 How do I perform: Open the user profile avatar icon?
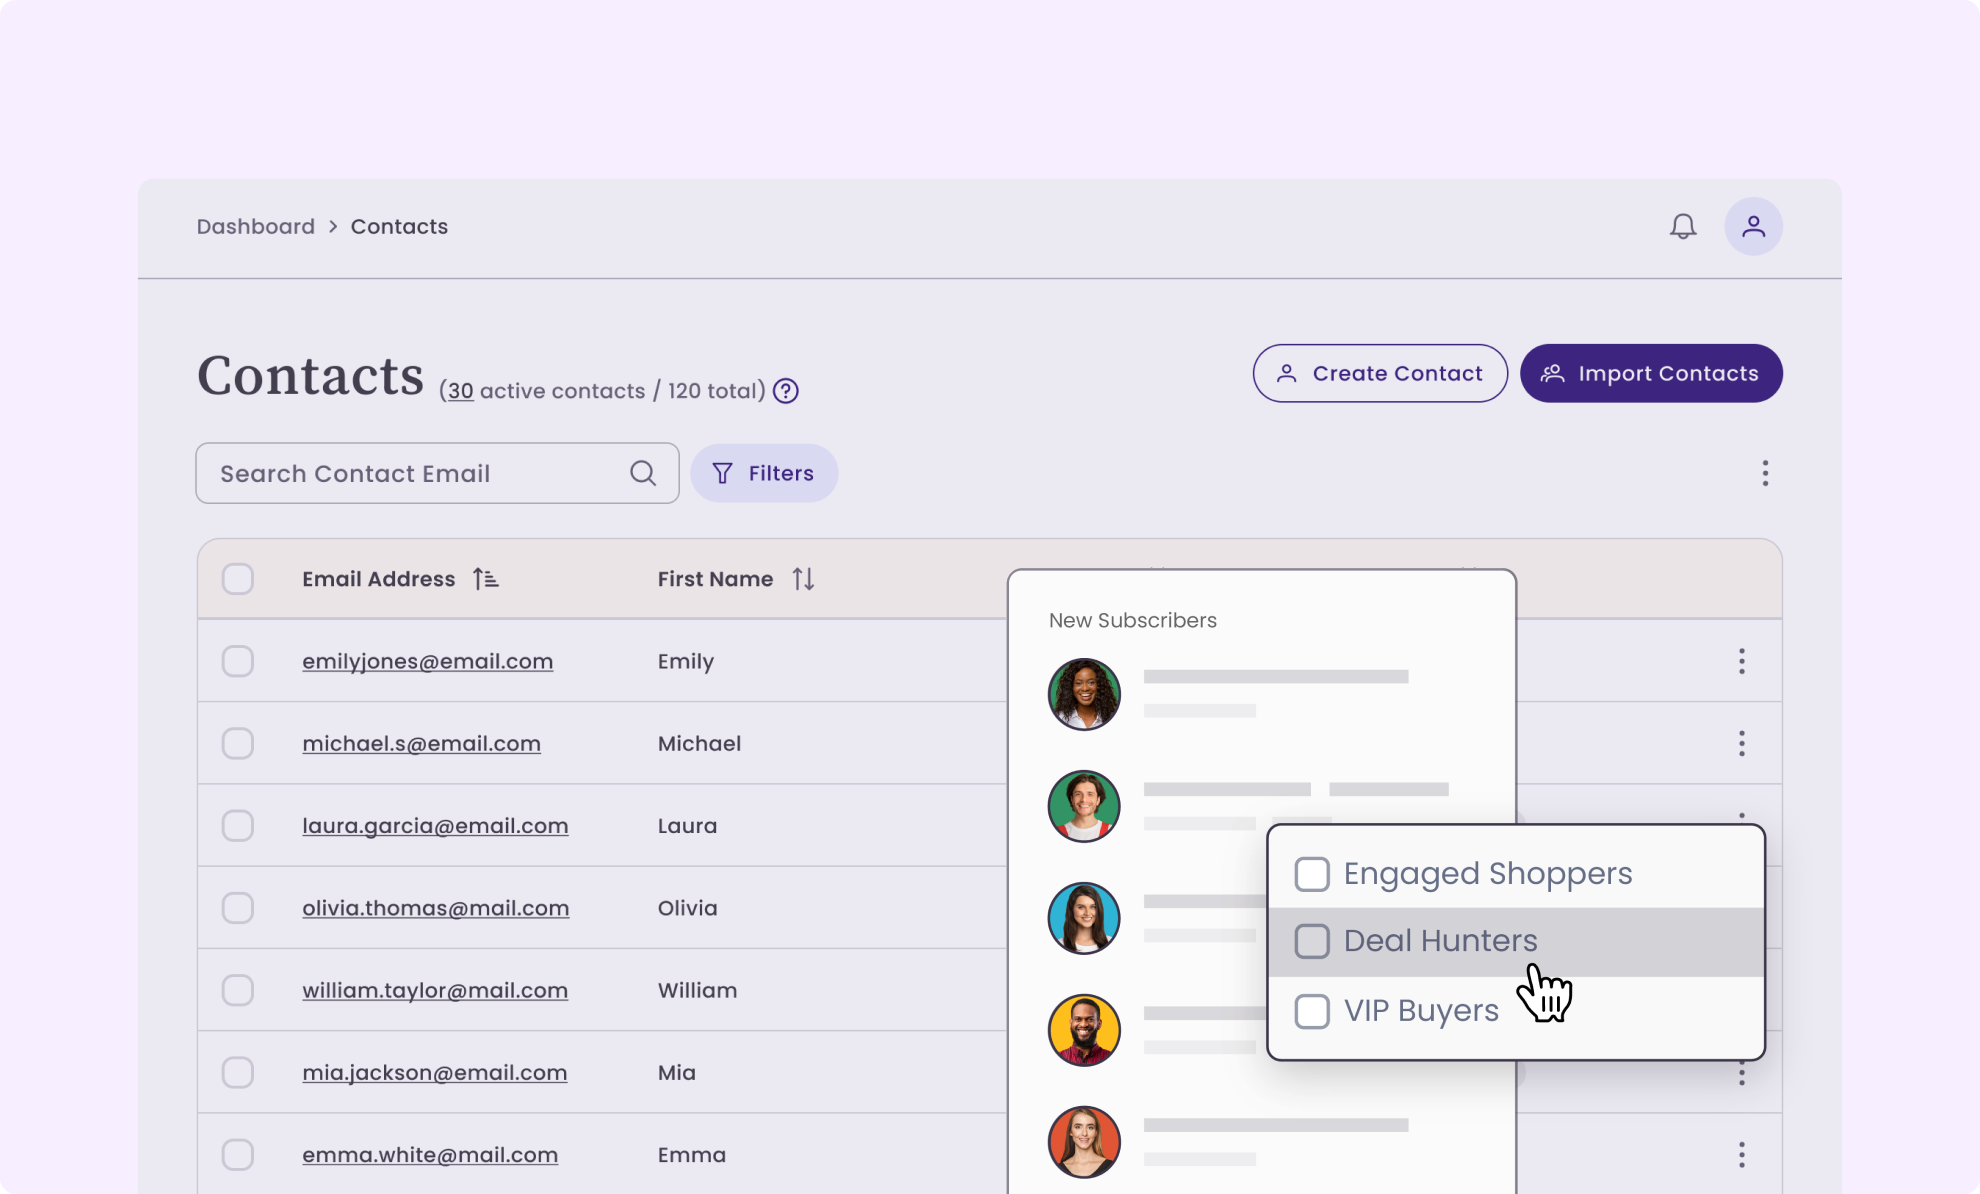pyautogui.click(x=1753, y=226)
